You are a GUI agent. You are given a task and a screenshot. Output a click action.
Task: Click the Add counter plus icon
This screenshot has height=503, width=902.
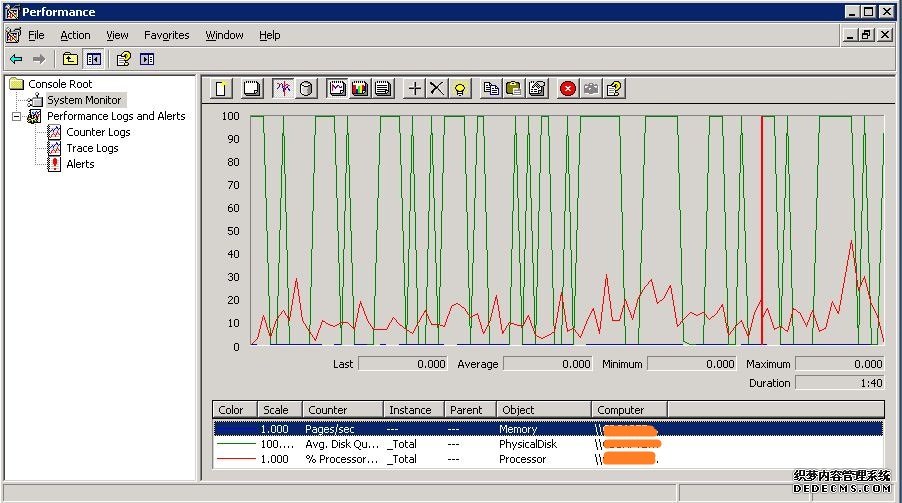pos(415,89)
